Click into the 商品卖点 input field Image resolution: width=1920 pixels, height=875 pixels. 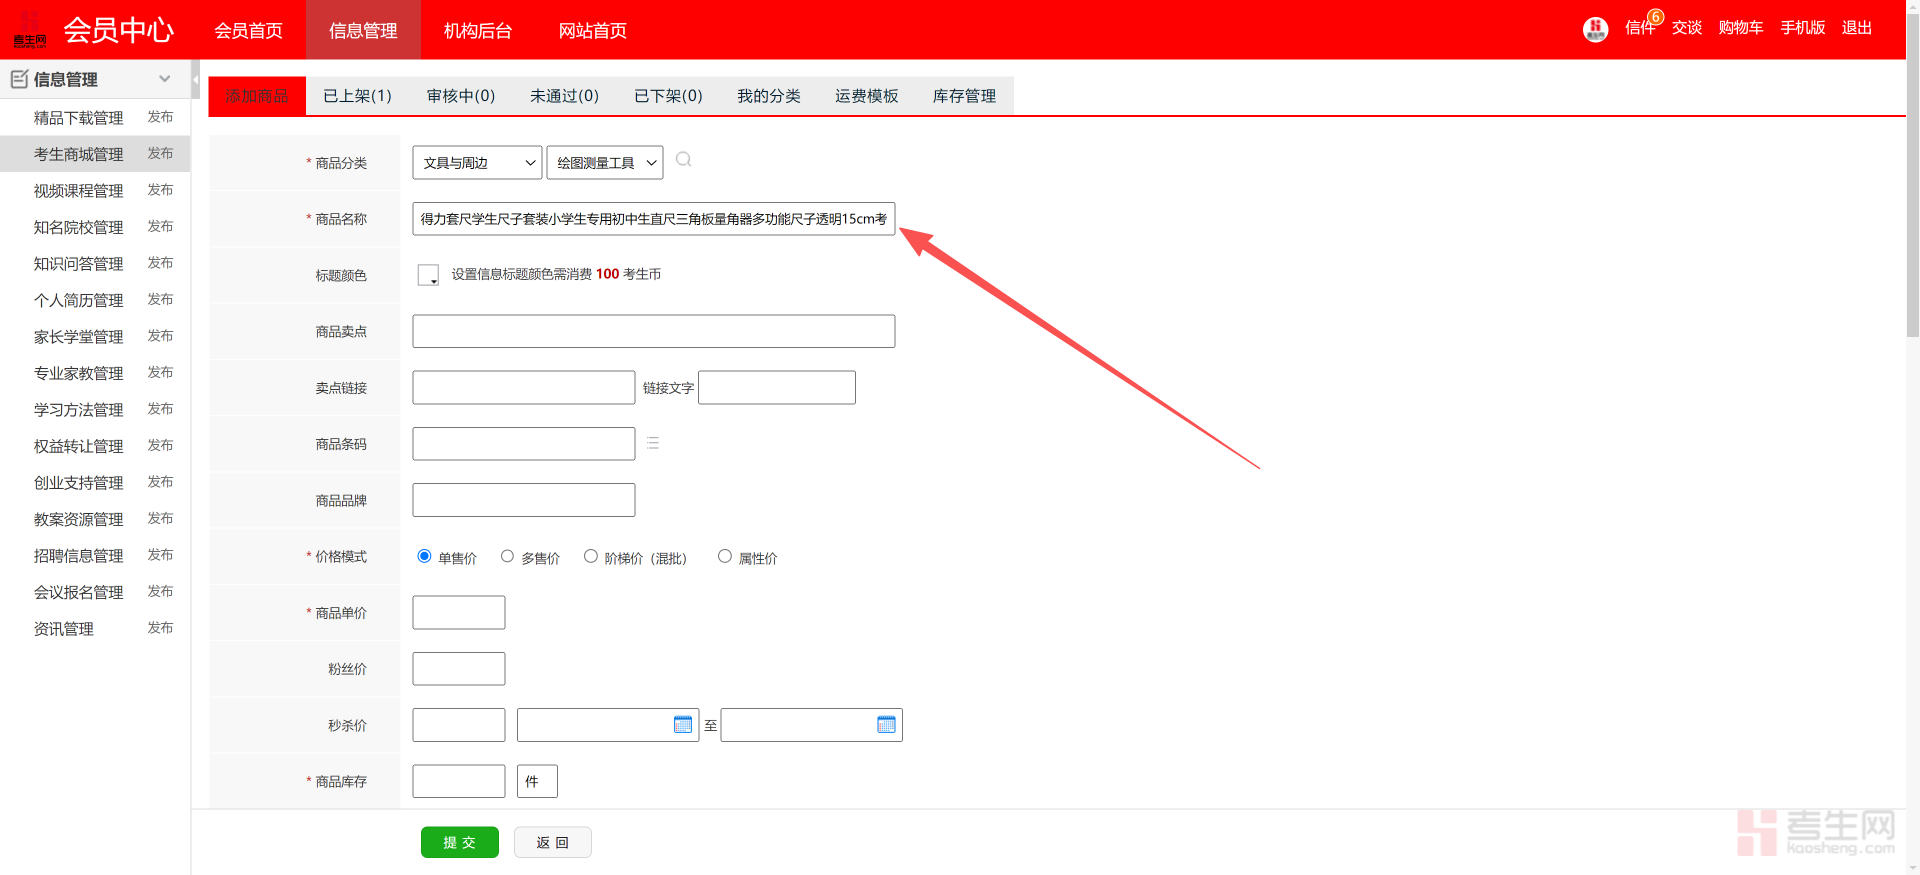click(653, 331)
